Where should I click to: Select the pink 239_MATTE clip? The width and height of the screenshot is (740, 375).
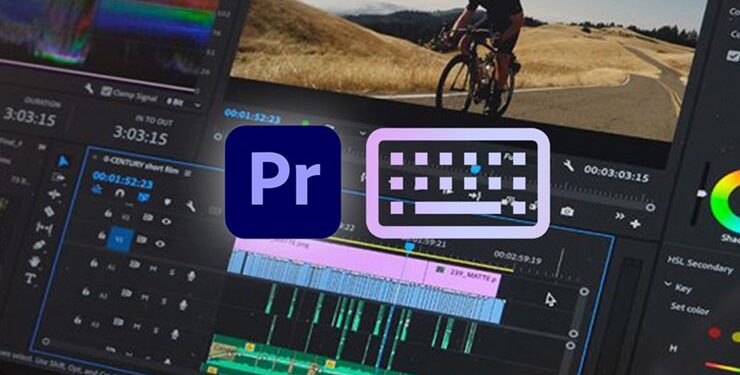pyautogui.click(x=463, y=278)
